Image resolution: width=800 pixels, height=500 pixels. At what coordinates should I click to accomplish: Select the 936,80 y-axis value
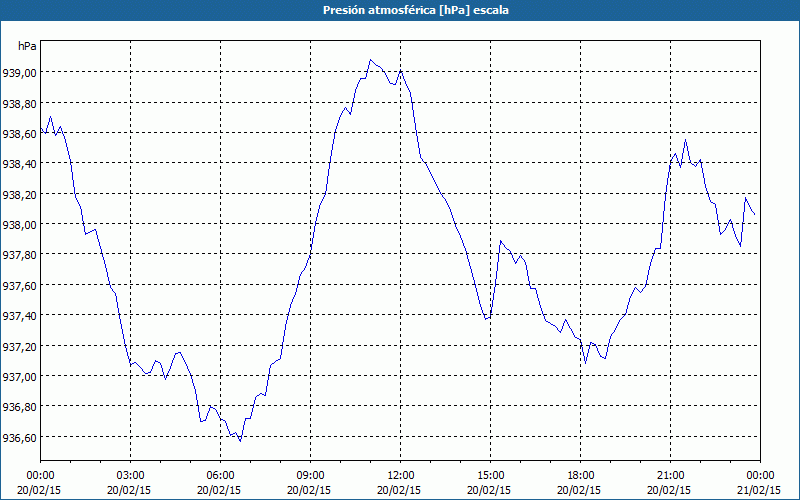pos(19,407)
